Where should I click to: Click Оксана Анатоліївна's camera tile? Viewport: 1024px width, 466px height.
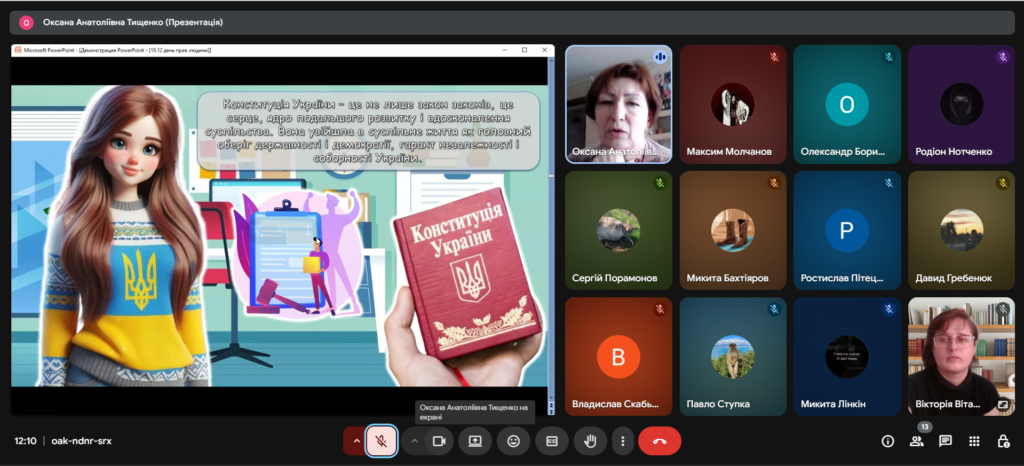618,104
